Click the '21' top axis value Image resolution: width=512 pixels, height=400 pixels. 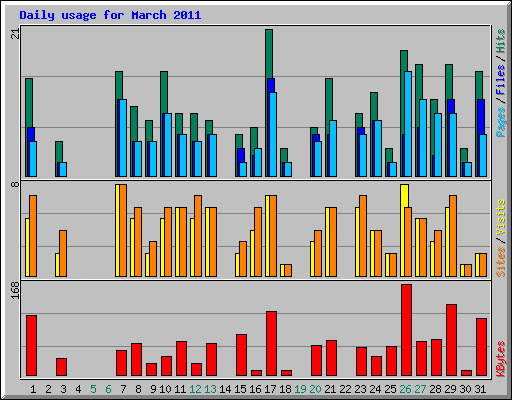[15, 33]
